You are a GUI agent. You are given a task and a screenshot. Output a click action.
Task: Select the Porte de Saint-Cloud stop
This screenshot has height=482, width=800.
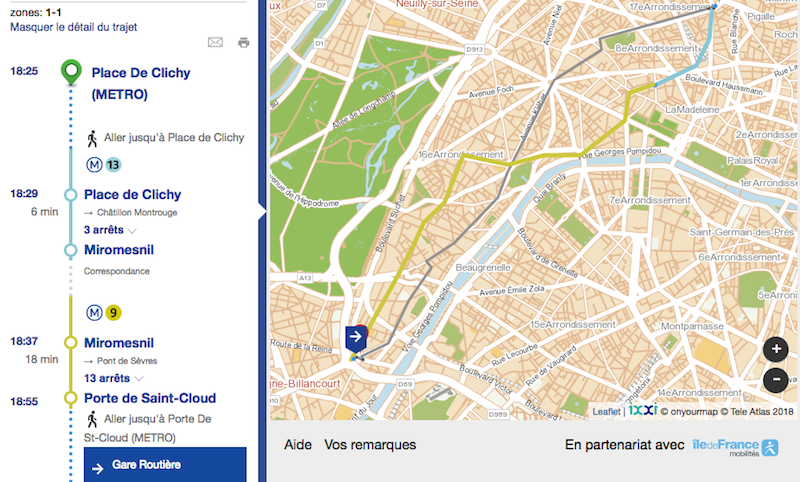[150, 398]
